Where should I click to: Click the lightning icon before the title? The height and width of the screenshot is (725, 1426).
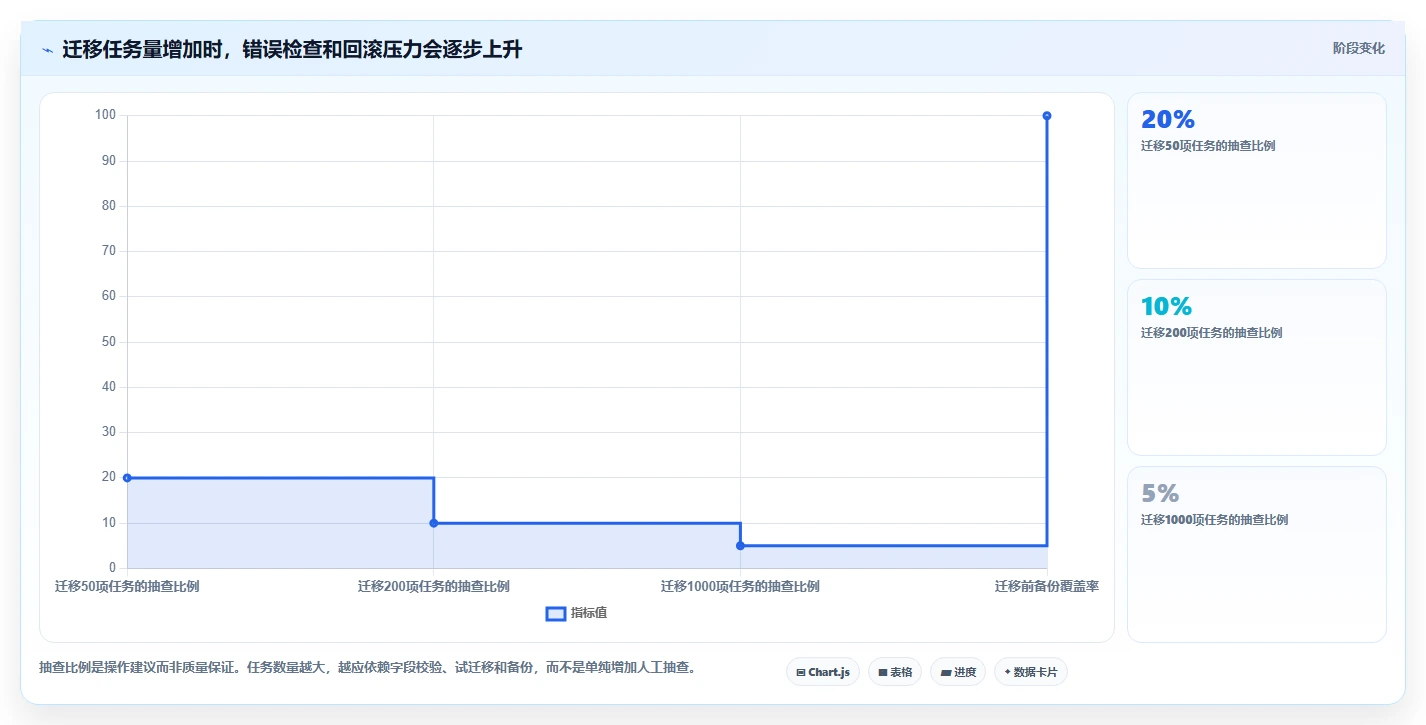[x=47, y=50]
